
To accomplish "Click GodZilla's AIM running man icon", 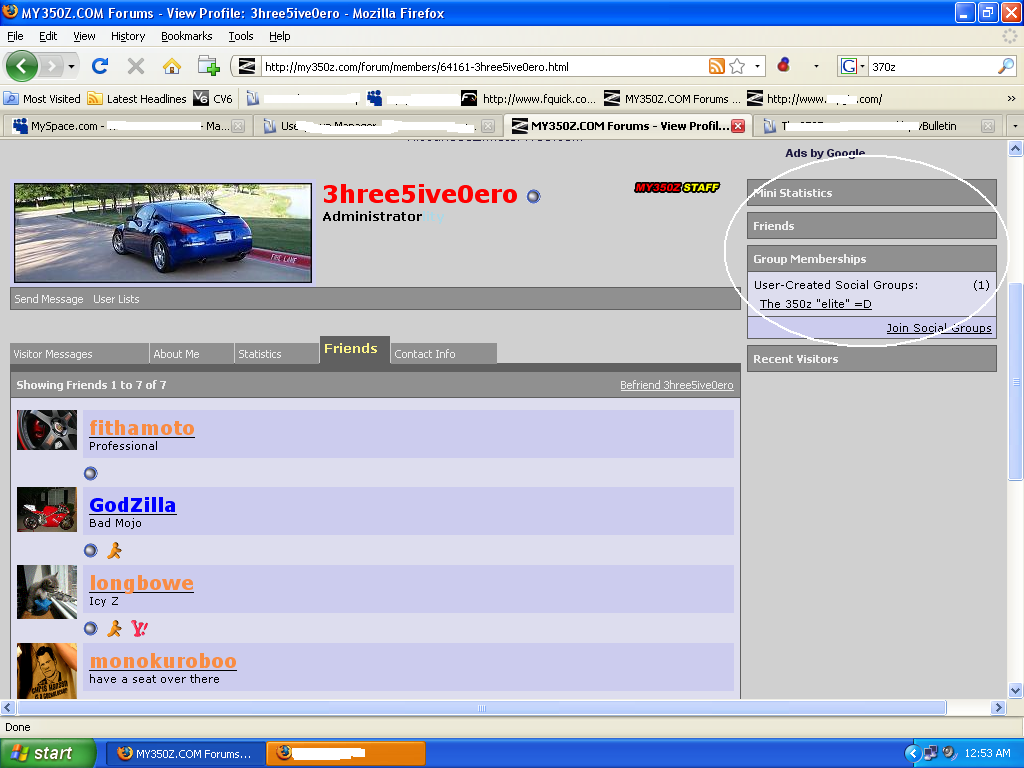I will pos(114,551).
